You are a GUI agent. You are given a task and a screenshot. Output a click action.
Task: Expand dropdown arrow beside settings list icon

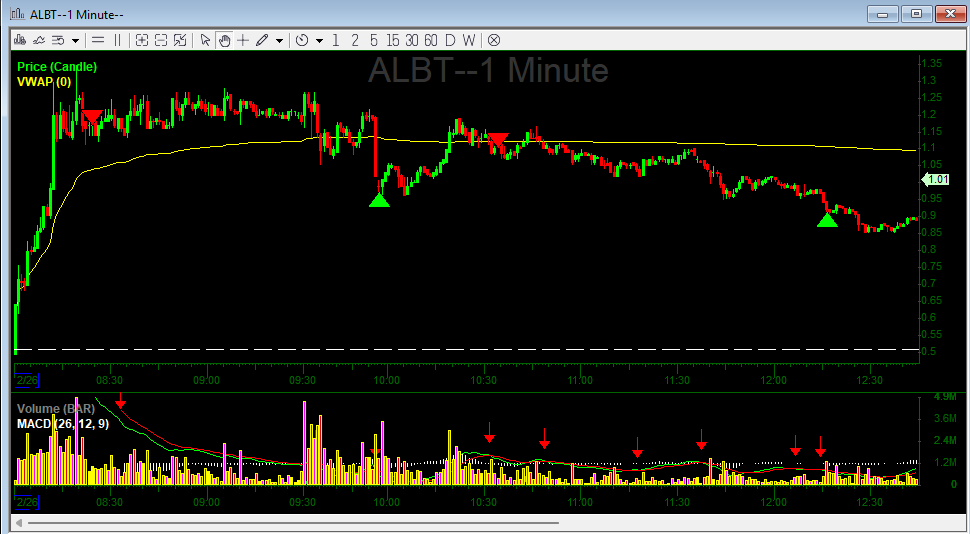click(75, 41)
